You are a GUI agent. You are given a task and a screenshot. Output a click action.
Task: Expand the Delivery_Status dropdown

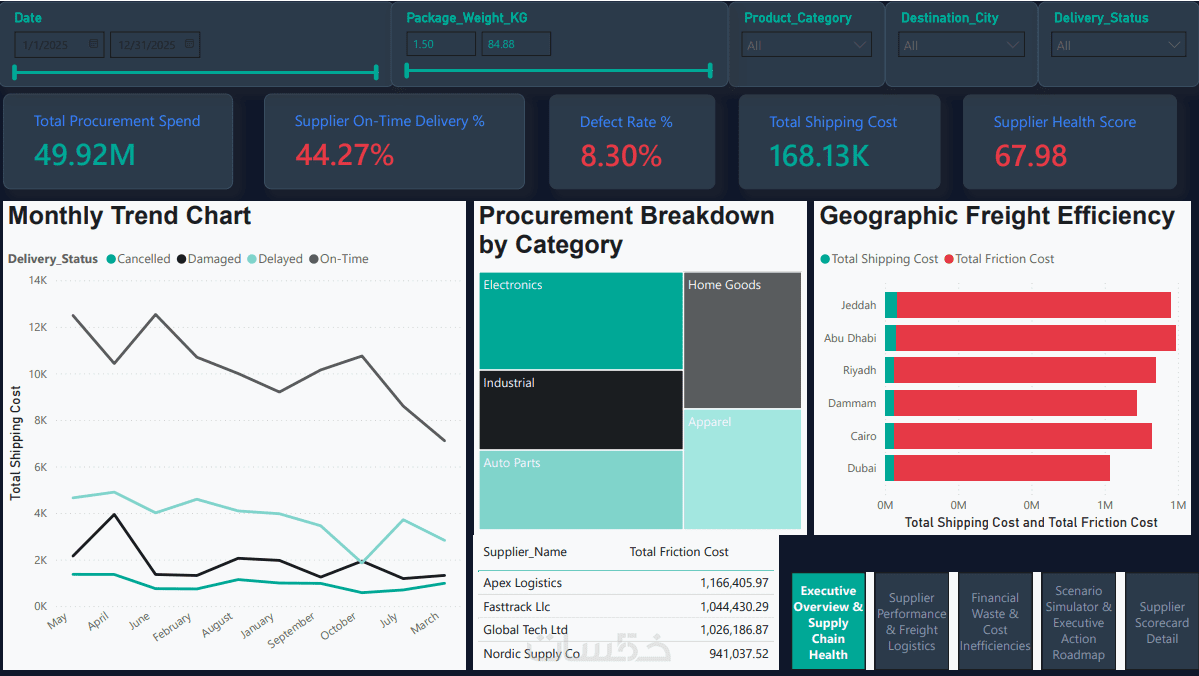click(1119, 45)
